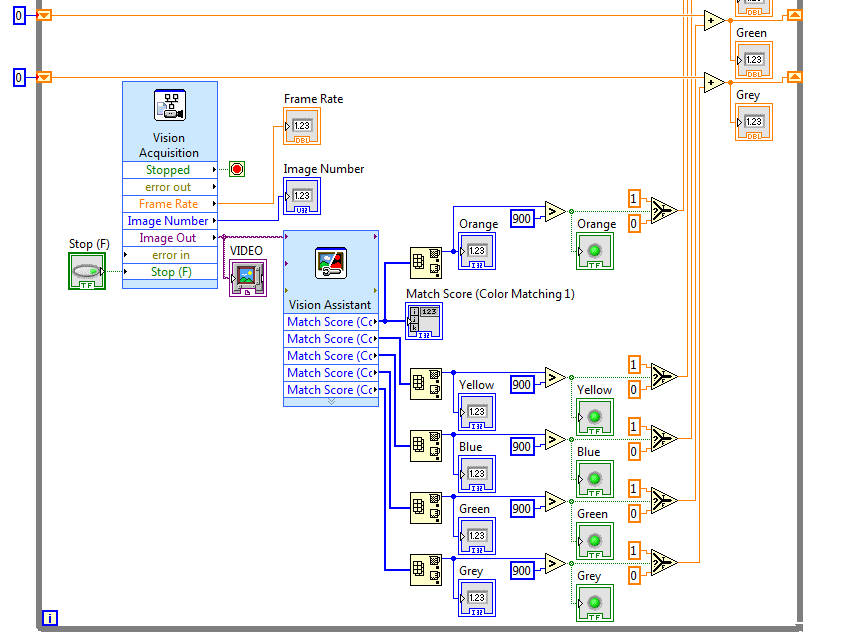Click the Select node after the Grey LED

coord(664,562)
